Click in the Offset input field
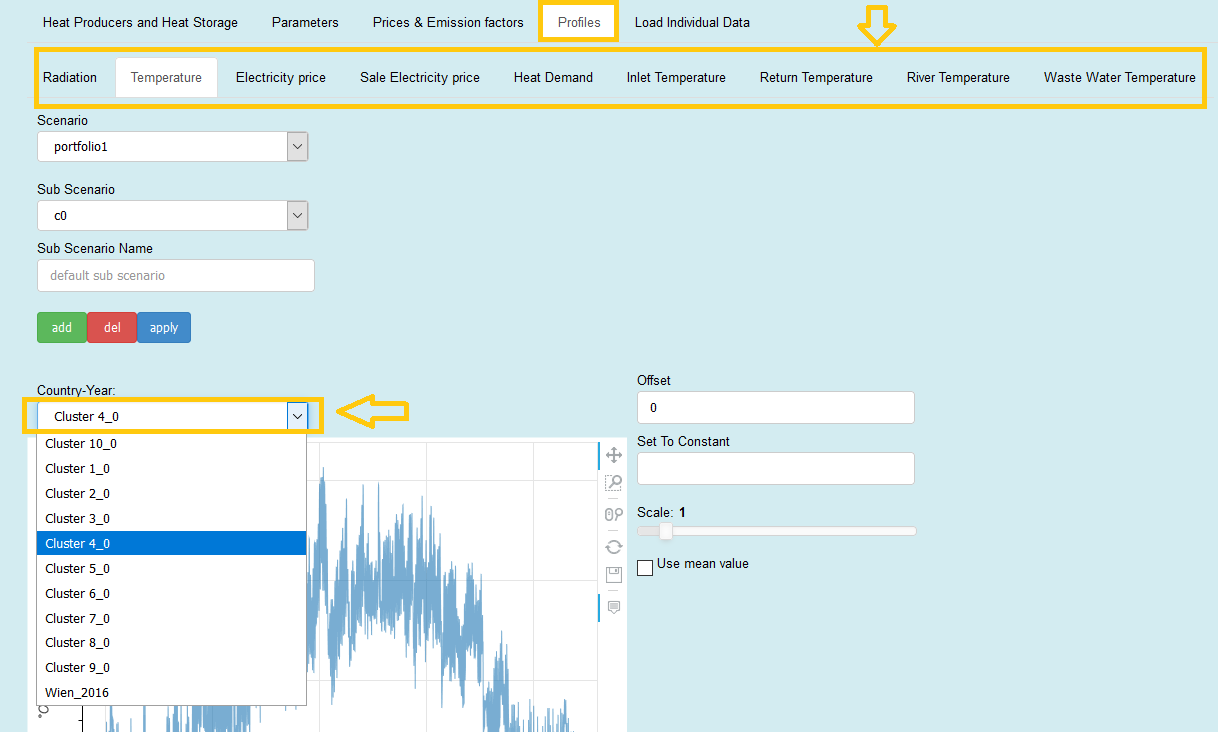The image size is (1218, 732). (x=776, y=408)
